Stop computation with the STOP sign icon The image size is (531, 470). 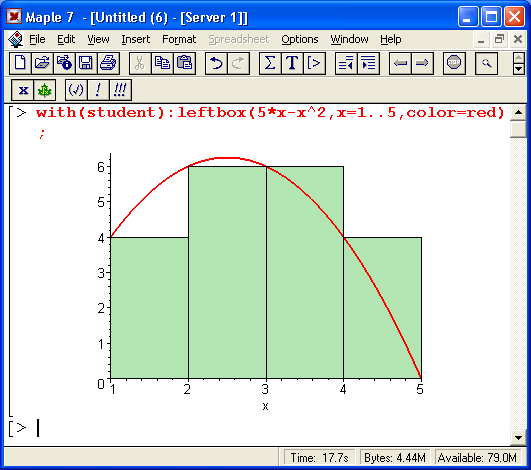[454, 63]
